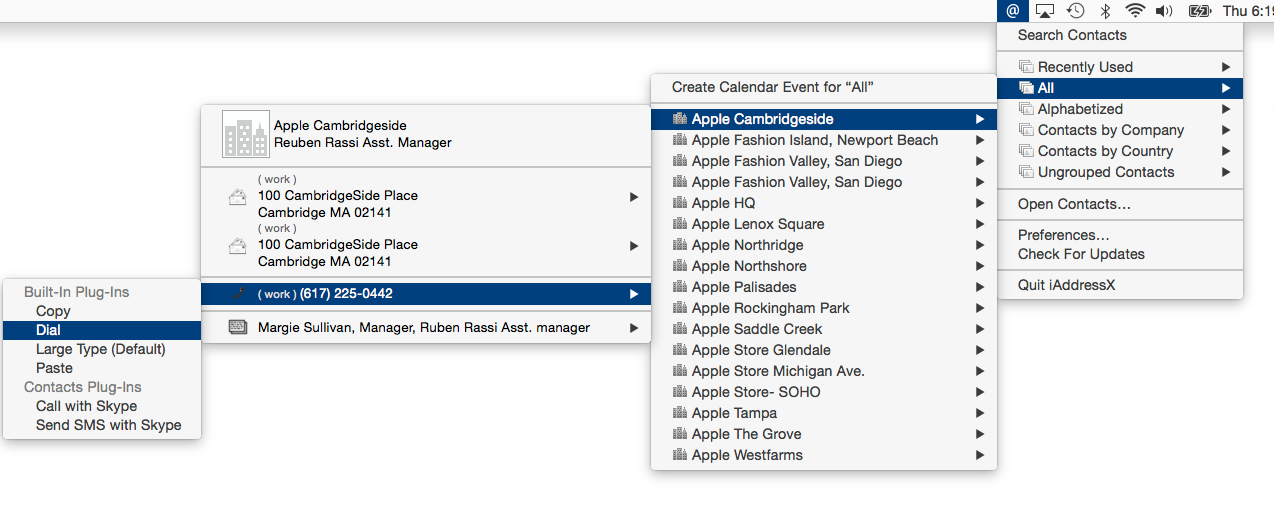Click the Alphabetized group icon
Viewport: 1274px width, 522px height.
pos(1026,109)
